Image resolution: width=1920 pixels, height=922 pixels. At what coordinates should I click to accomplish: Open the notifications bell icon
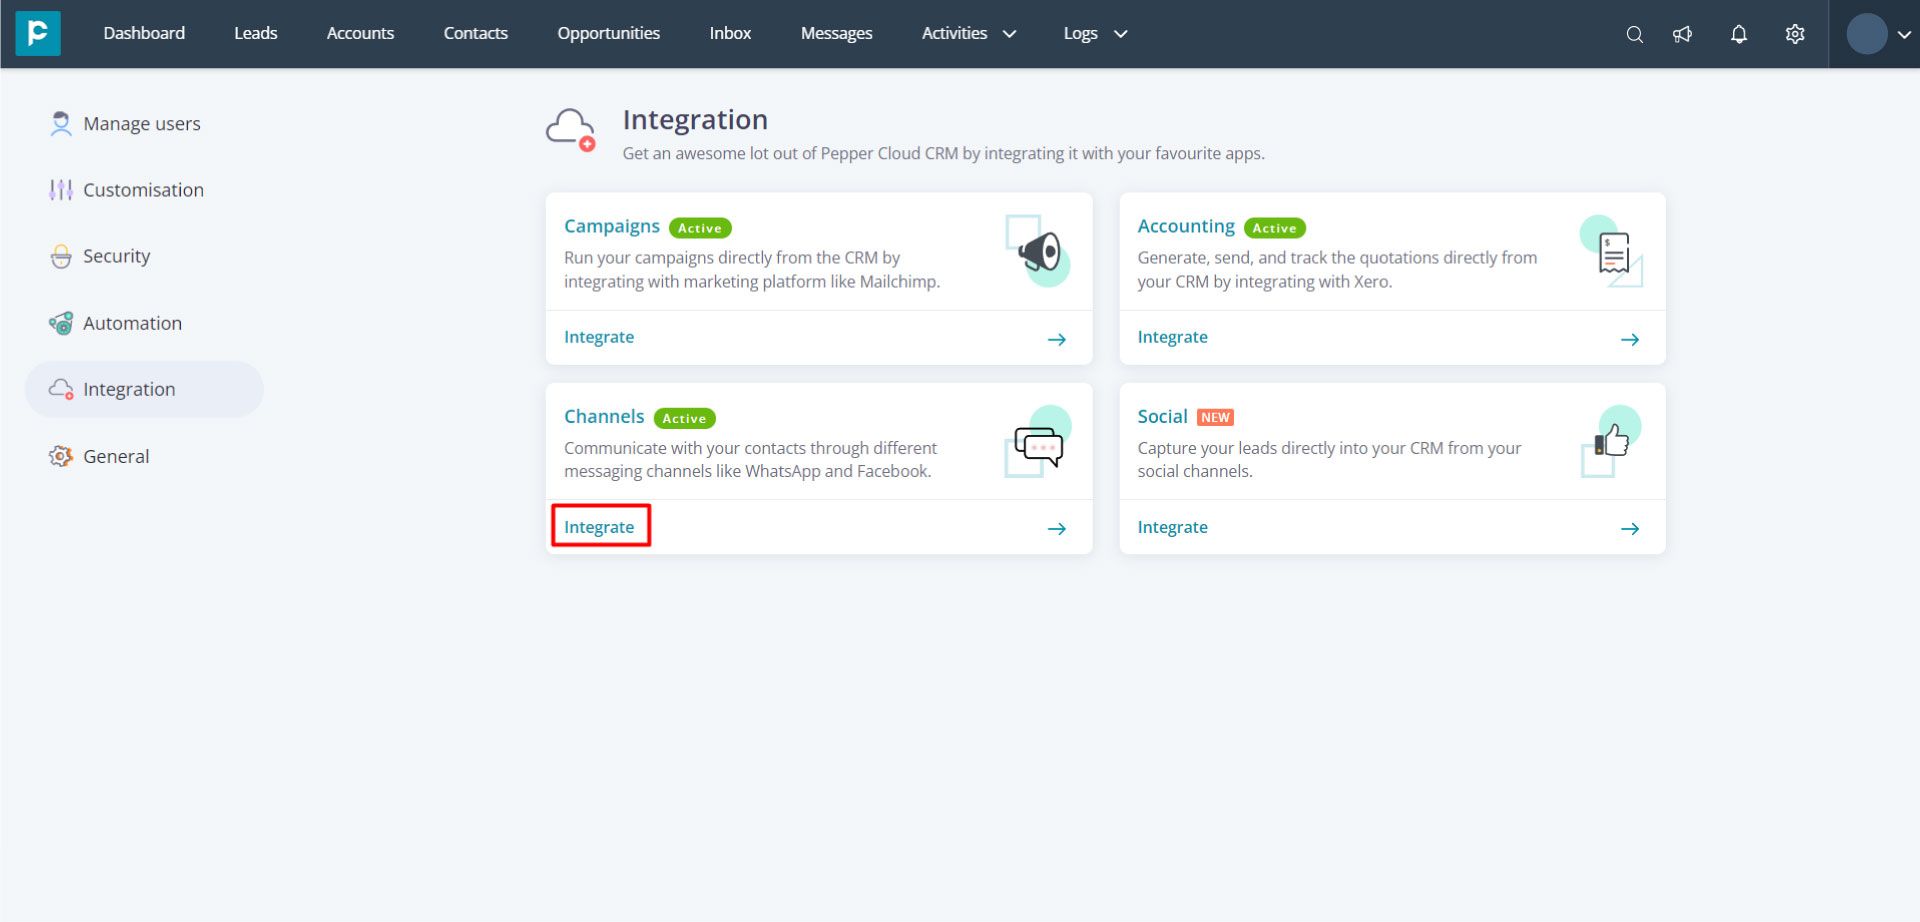tap(1739, 34)
